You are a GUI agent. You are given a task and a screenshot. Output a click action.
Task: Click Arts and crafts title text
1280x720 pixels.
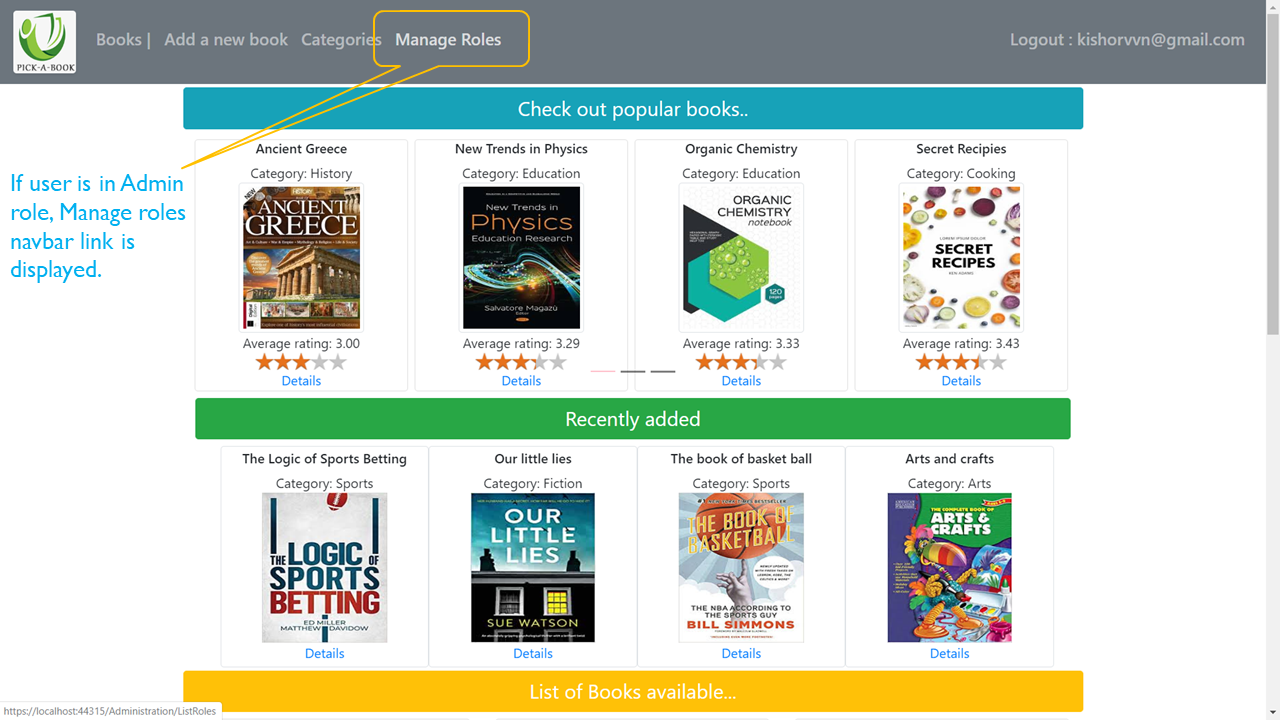pyautogui.click(x=950, y=459)
